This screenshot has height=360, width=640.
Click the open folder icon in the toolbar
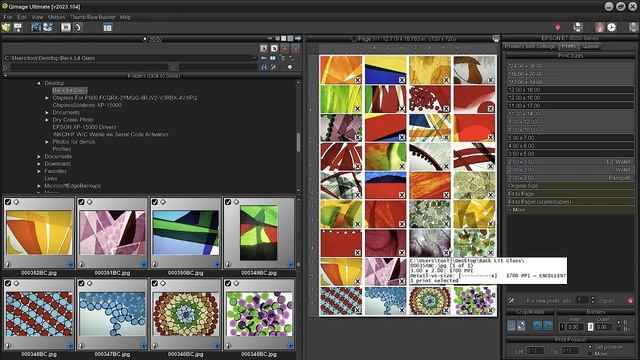click(6, 27)
